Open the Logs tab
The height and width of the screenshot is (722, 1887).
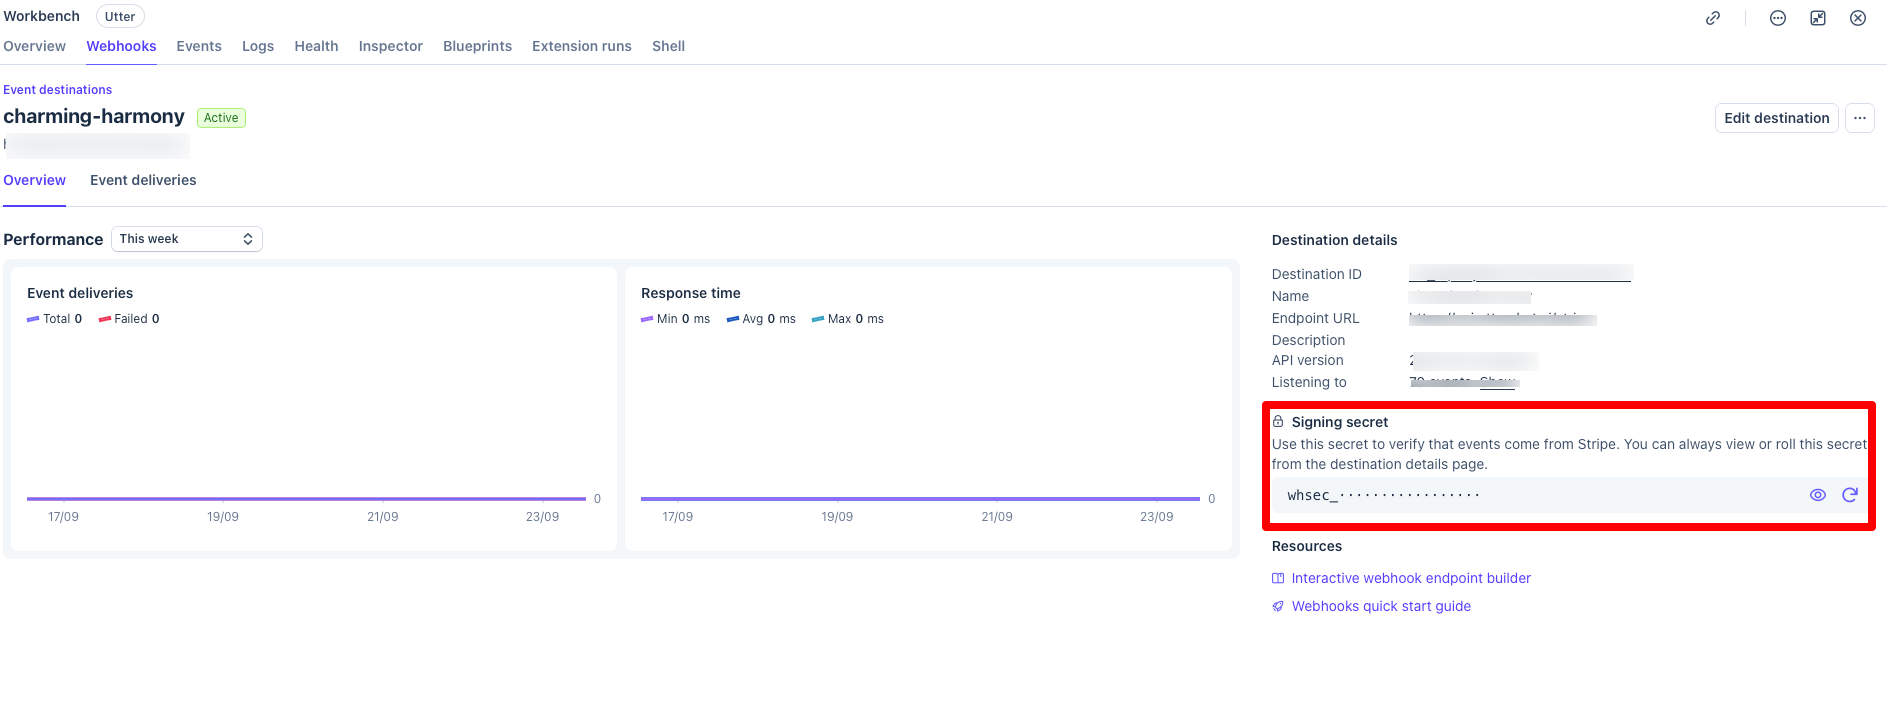click(x=258, y=46)
